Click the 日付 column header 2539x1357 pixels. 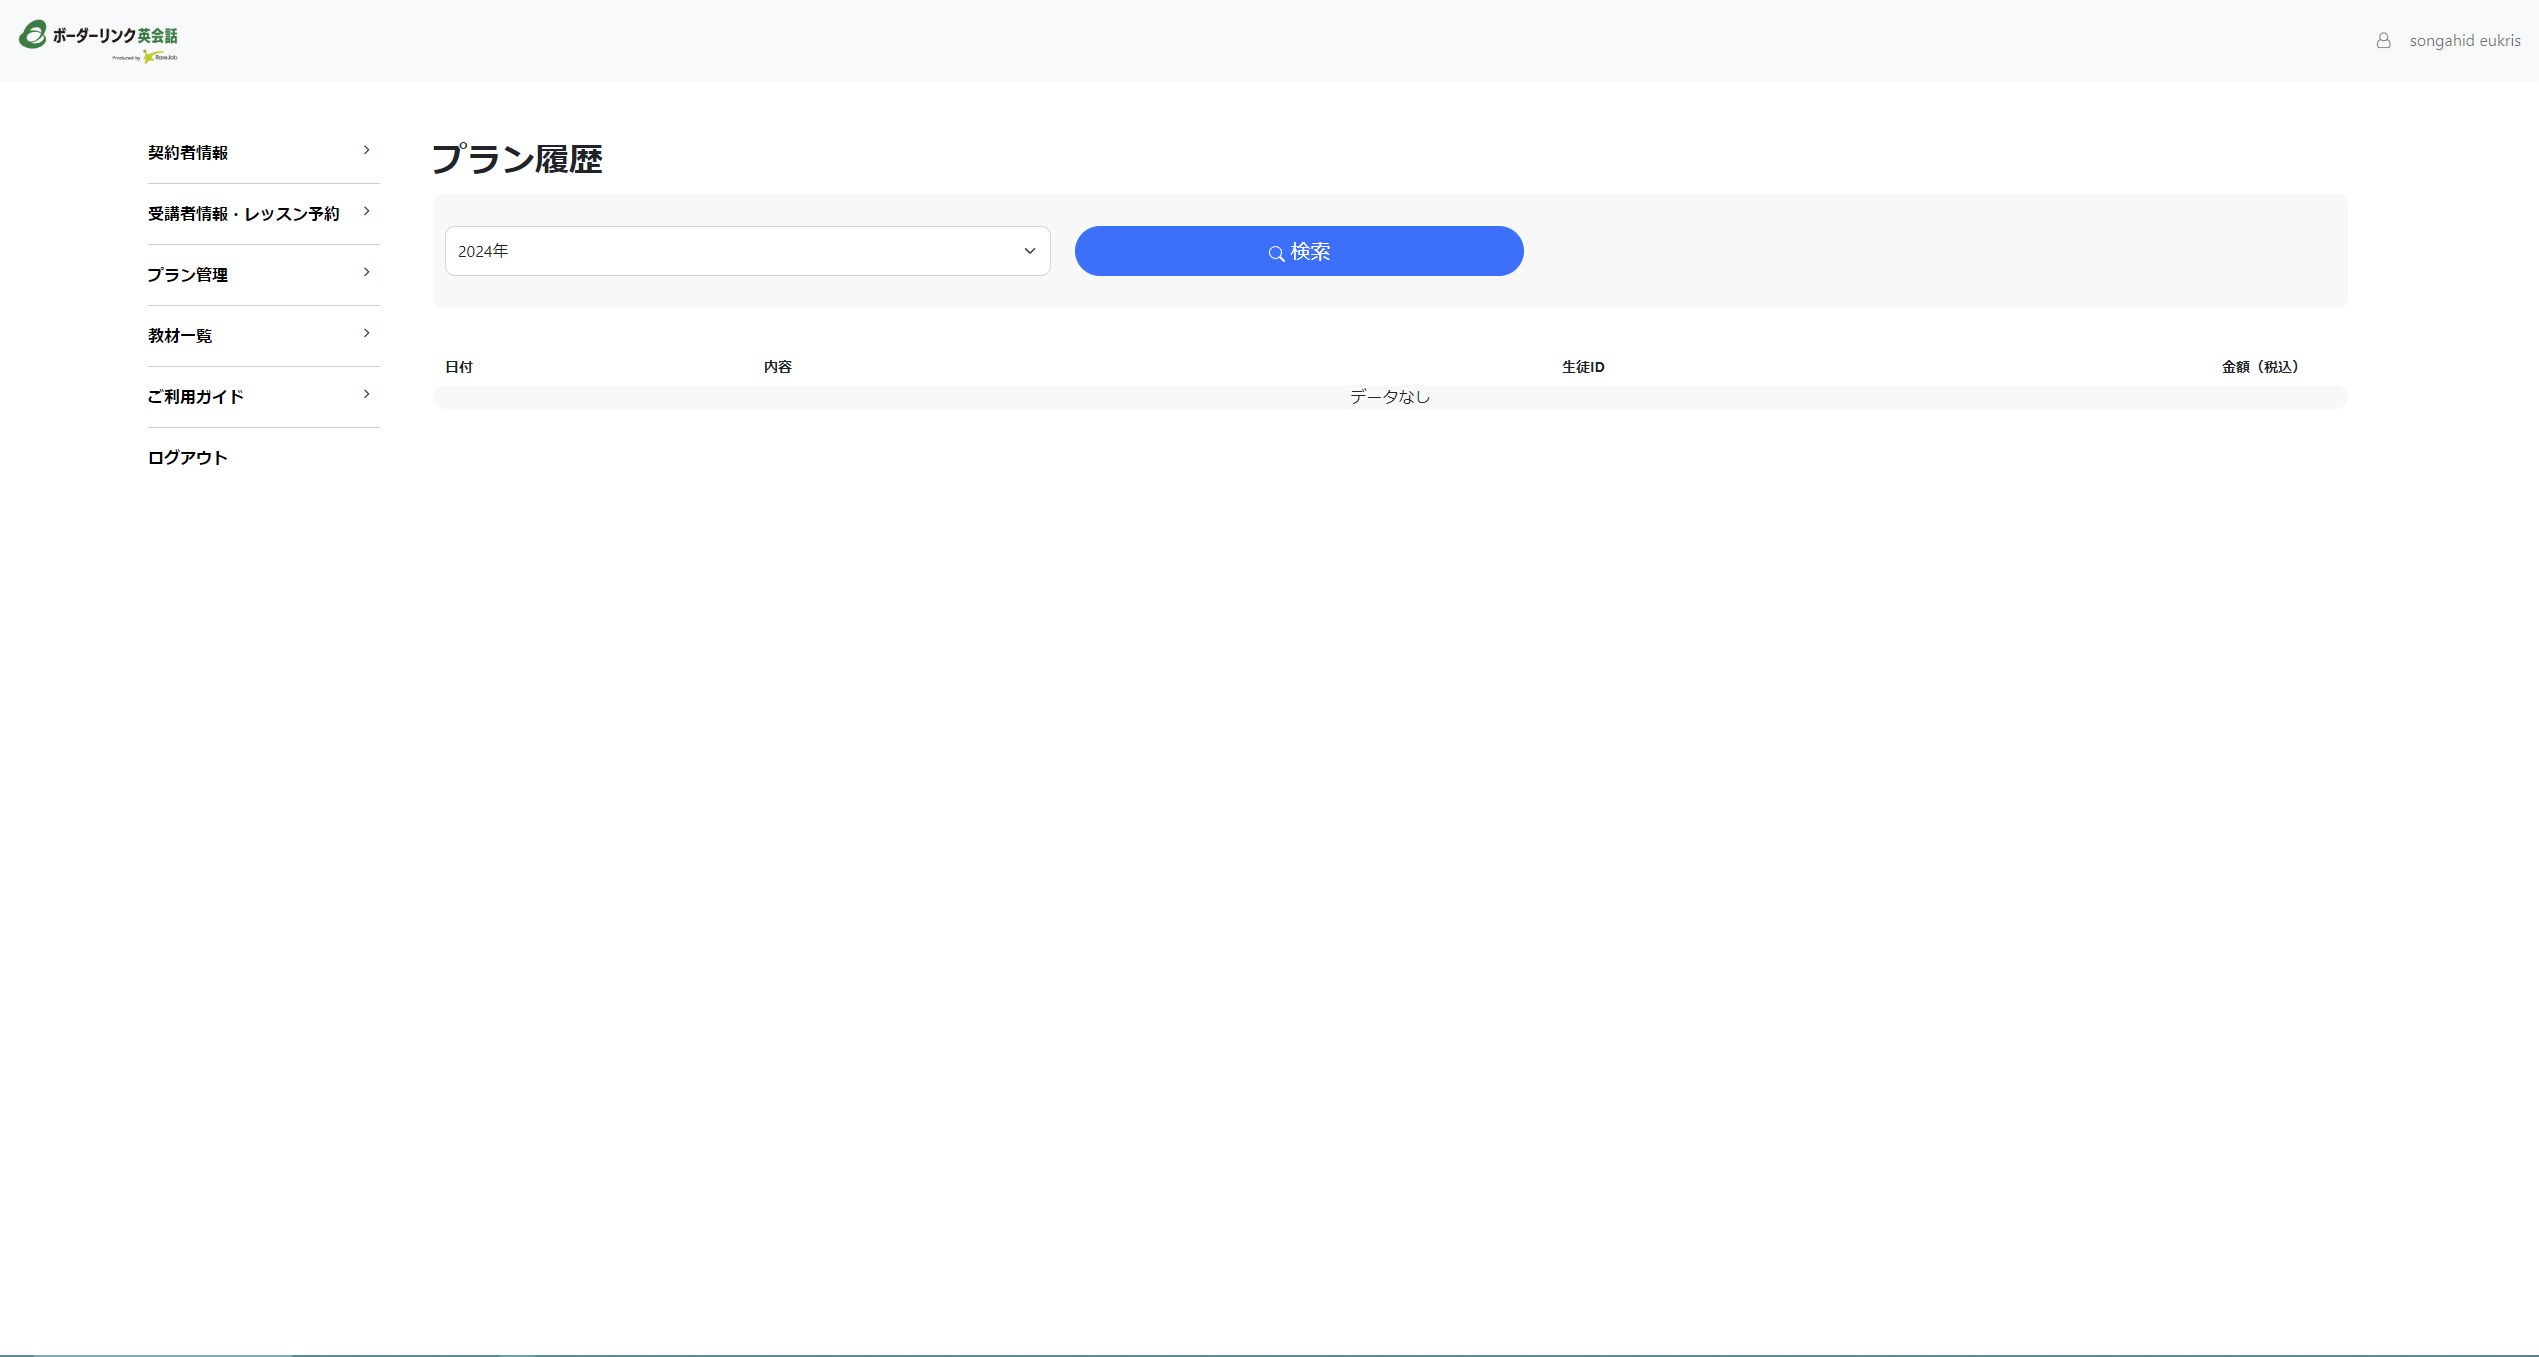pyautogui.click(x=459, y=367)
